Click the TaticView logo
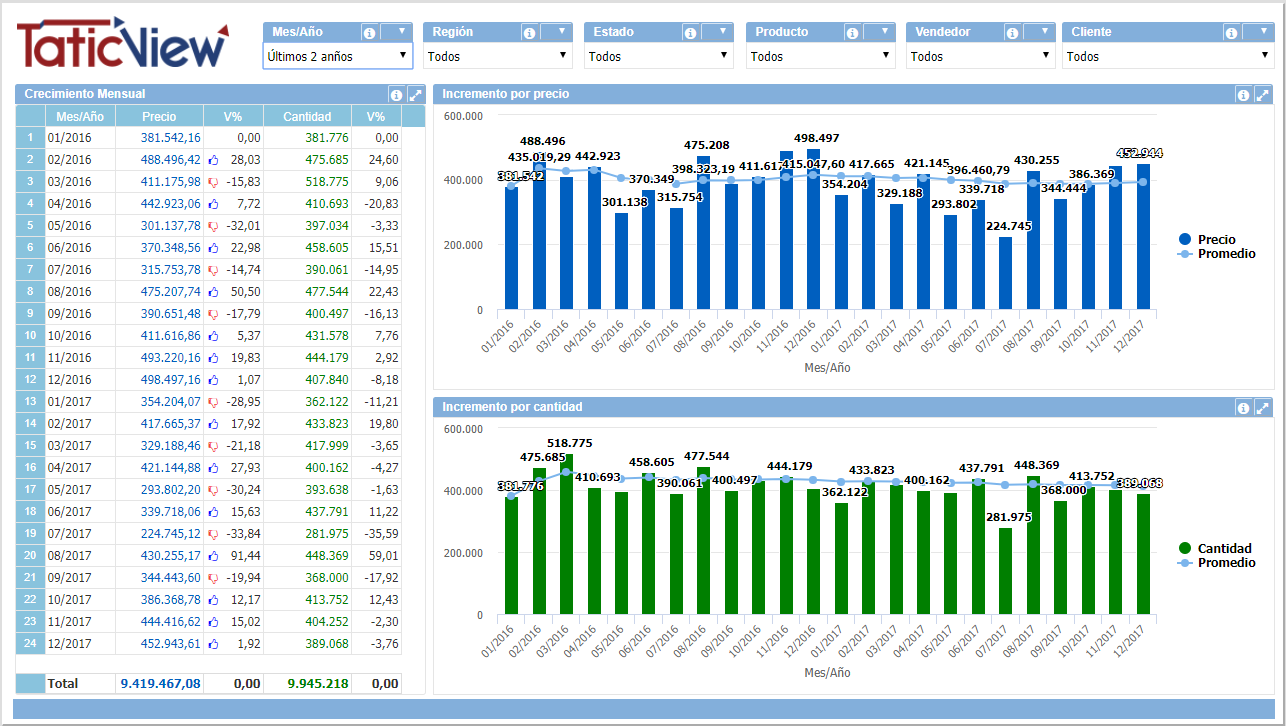1286x726 pixels. pyautogui.click(x=122, y=43)
